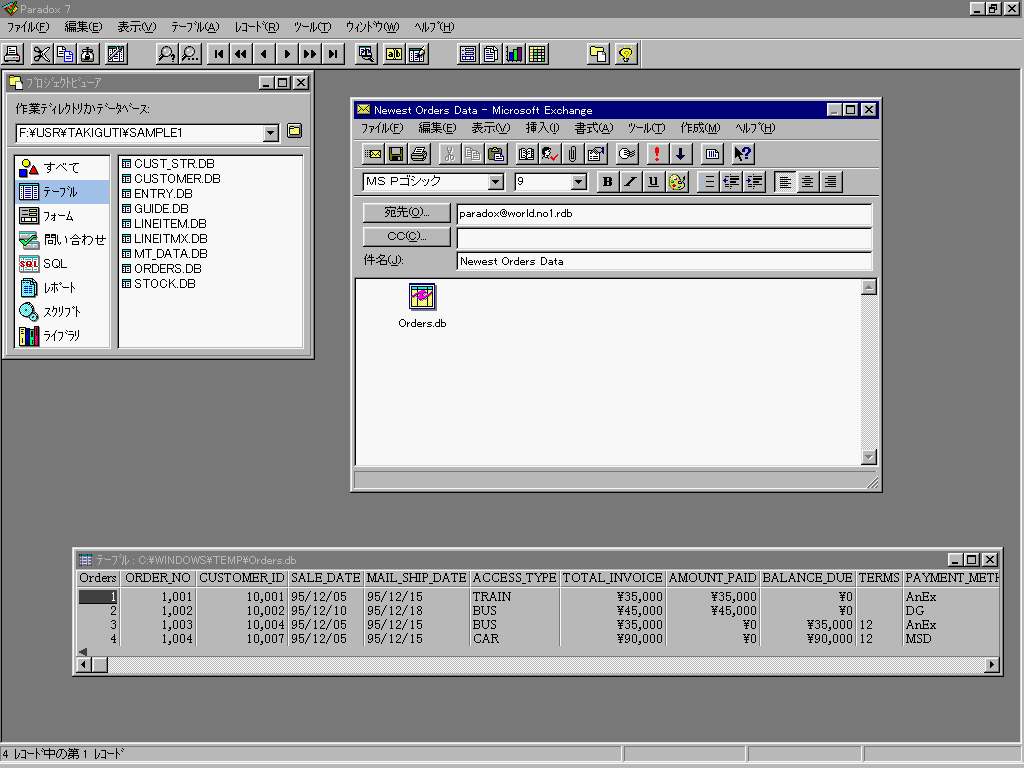Image resolution: width=1024 pixels, height=768 pixels.
Task: Toggle Italic formatting in message
Action: [x=630, y=182]
